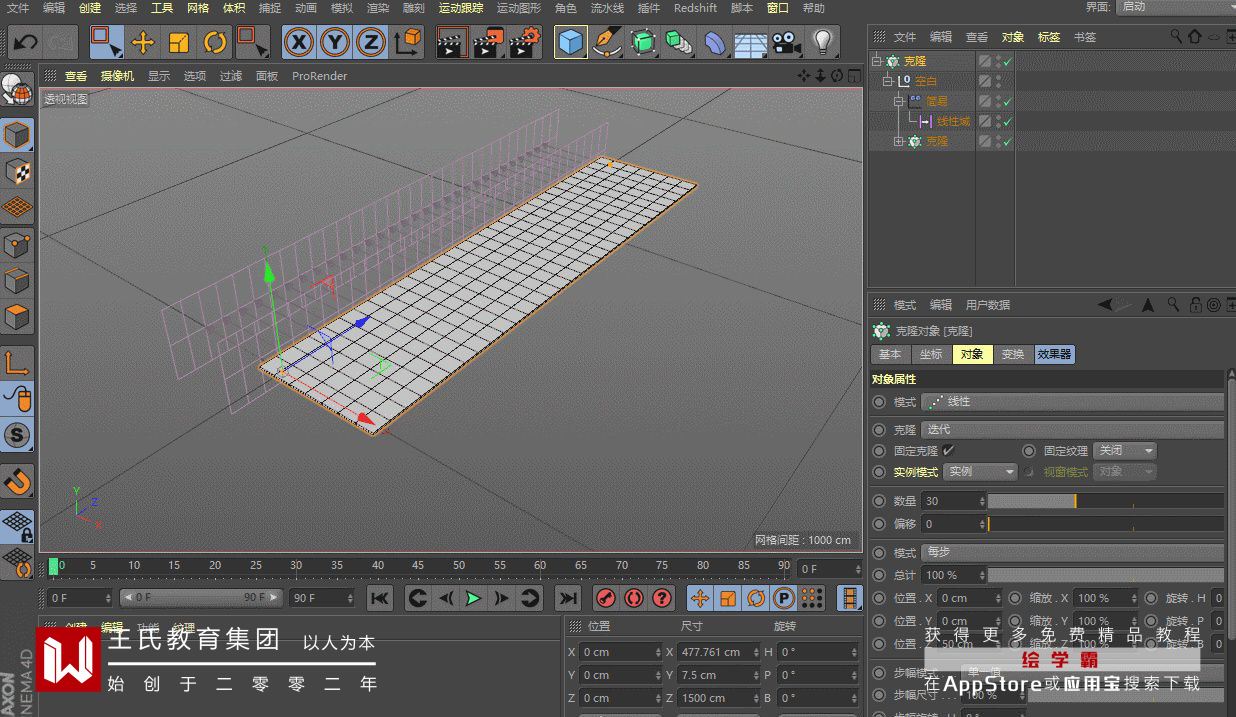
Task: Click the light bulb icon
Action: point(822,42)
